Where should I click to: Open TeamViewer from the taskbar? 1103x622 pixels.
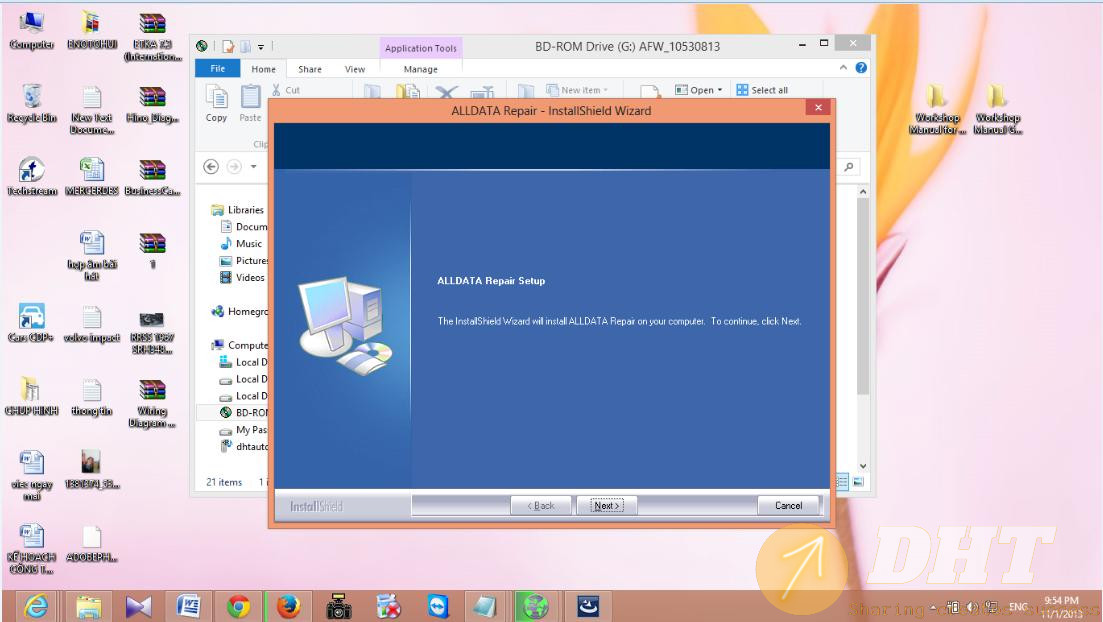click(x=438, y=606)
